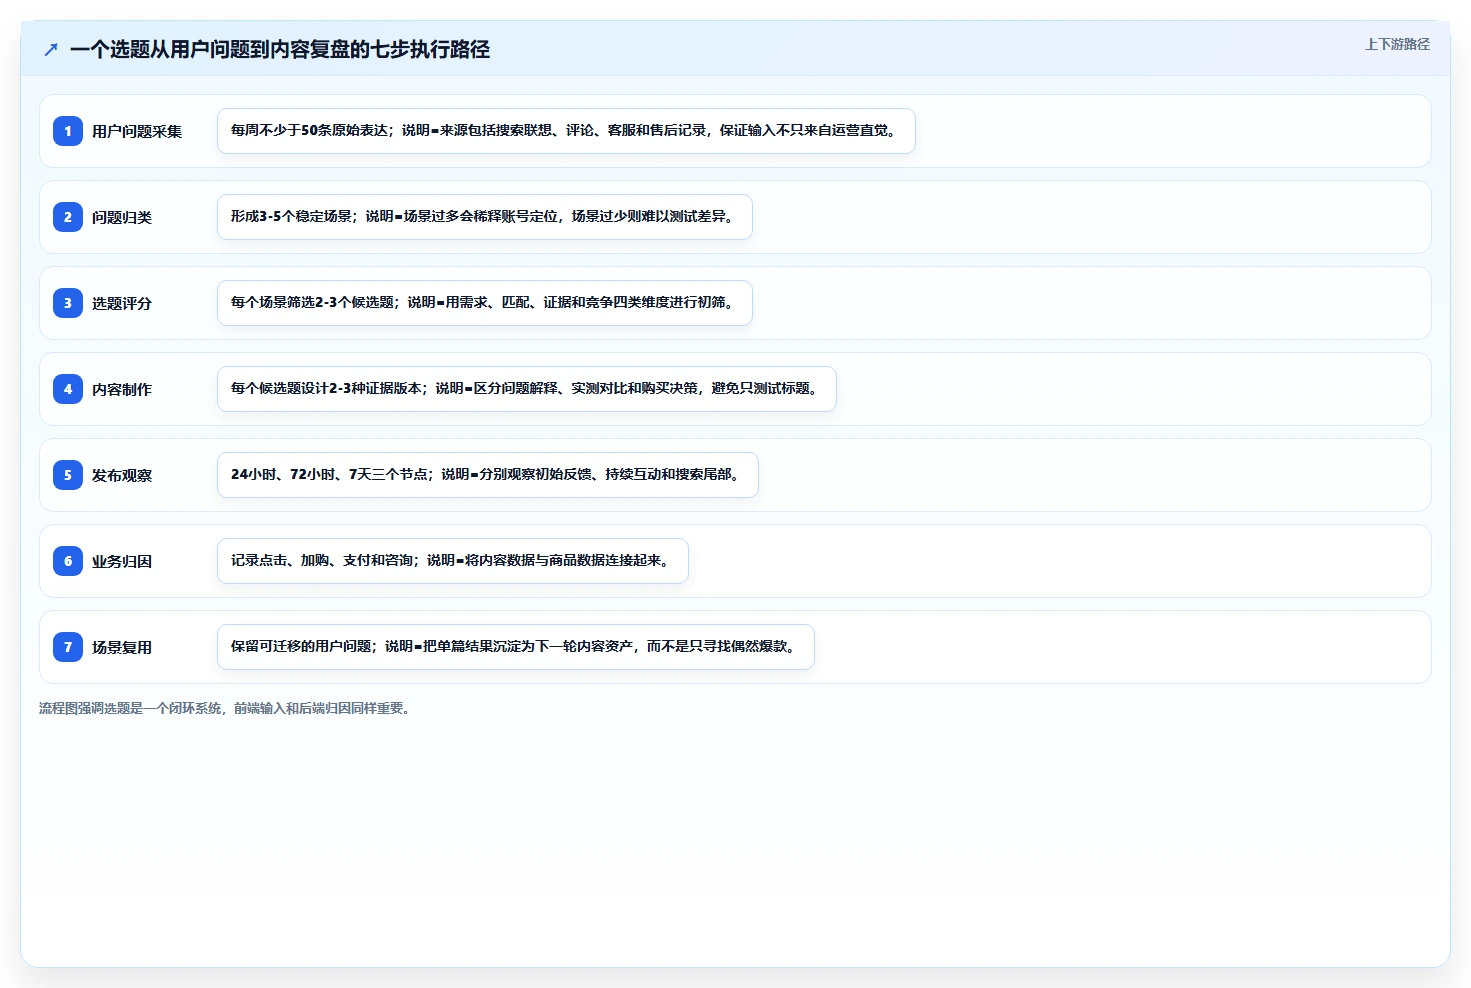Screen dimensions: 1471x988
Task: Click the 上下游路径 label in the header
Action: pyautogui.click(x=1397, y=44)
